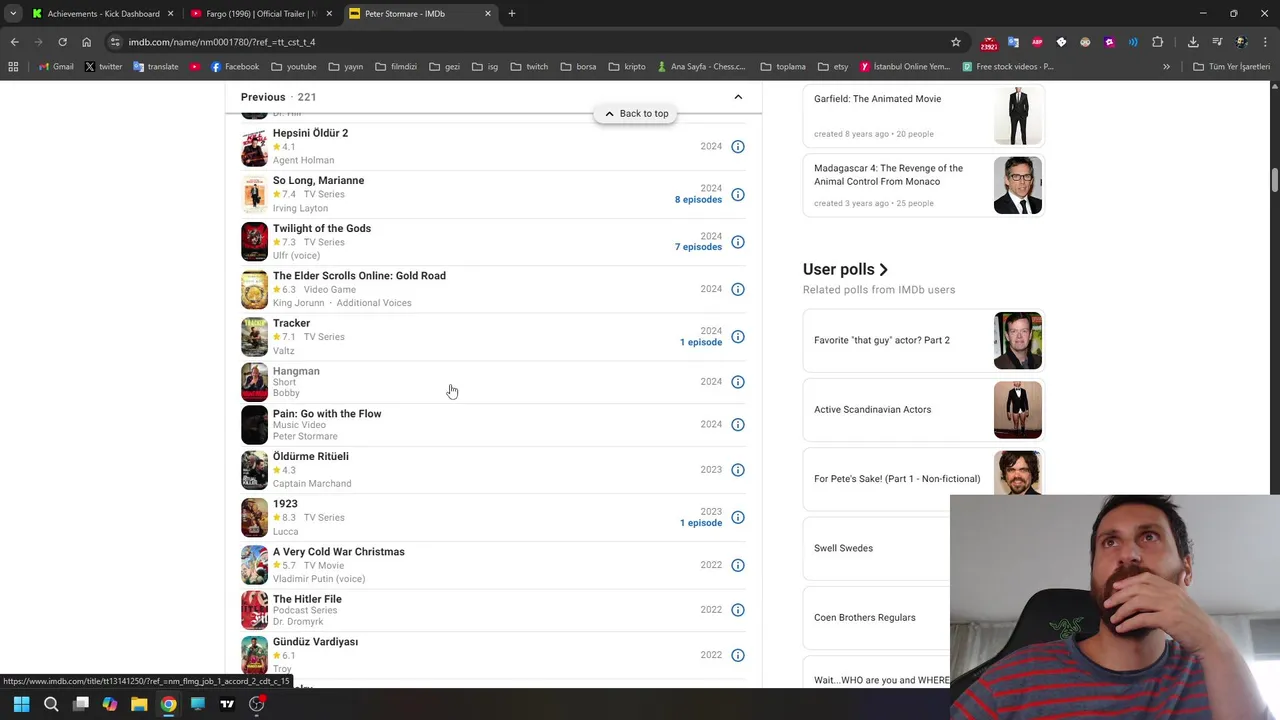Open the extensions puzzle icon
This screenshot has height=720, width=1280.
coord(1158,42)
